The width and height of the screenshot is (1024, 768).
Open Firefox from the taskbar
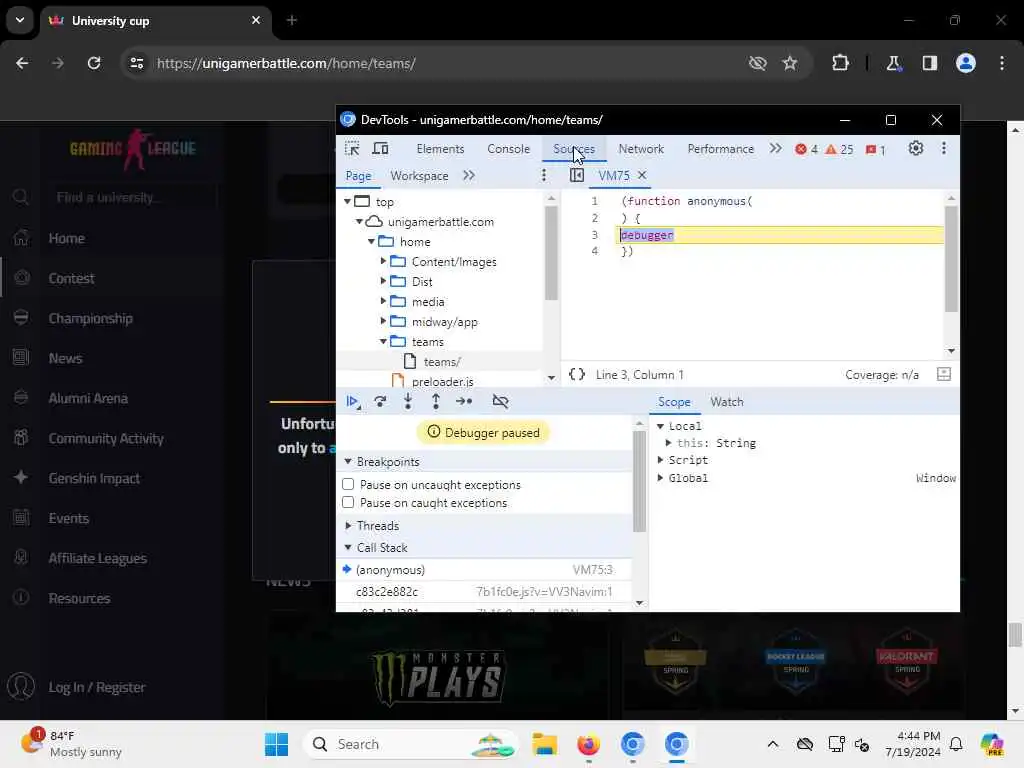pos(588,744)
